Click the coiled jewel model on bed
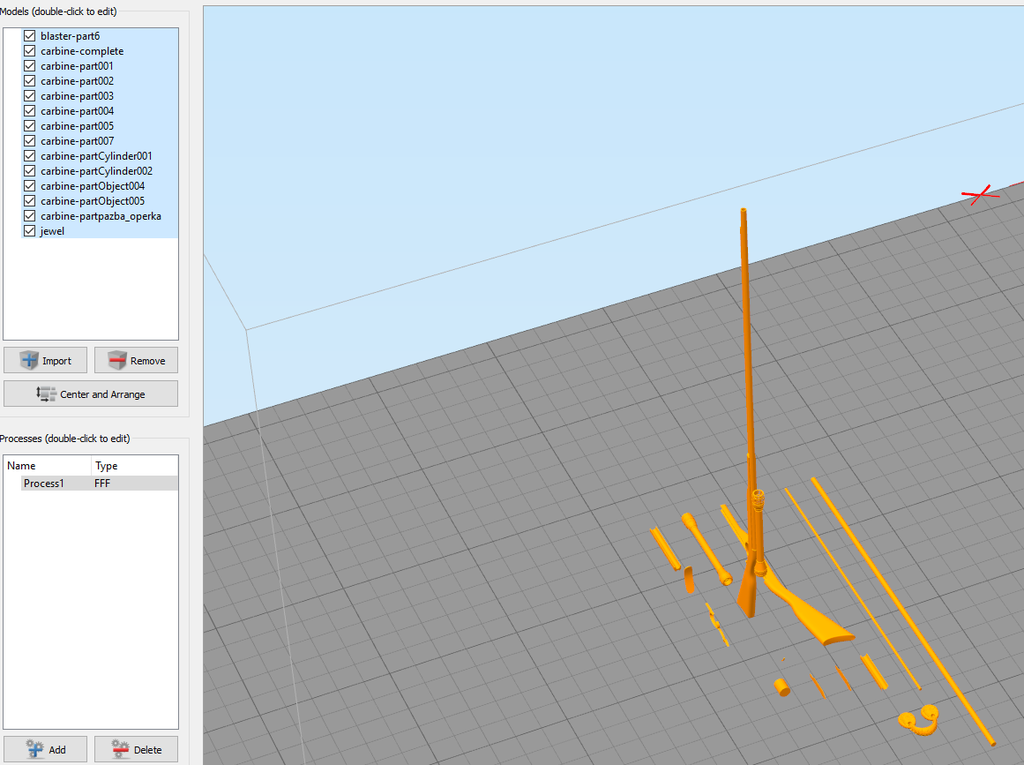This screenshot has height=765, width=1024. pyautogui.click(x=918, y=720)
